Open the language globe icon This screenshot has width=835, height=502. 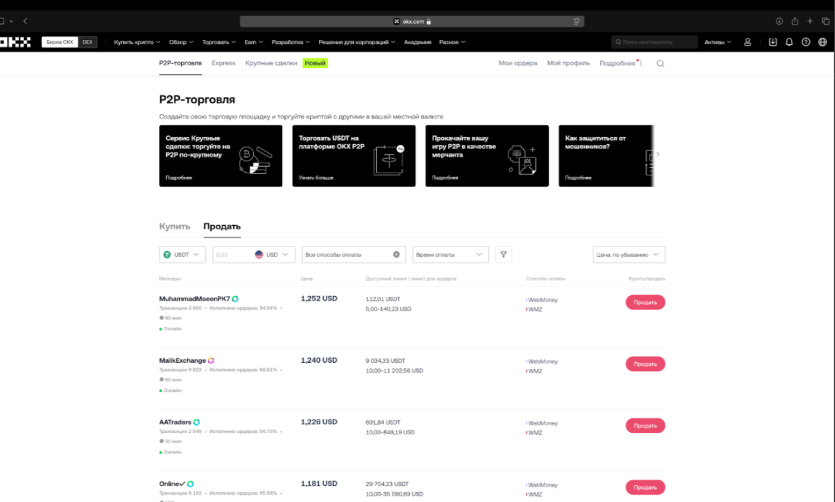point(822,42)
